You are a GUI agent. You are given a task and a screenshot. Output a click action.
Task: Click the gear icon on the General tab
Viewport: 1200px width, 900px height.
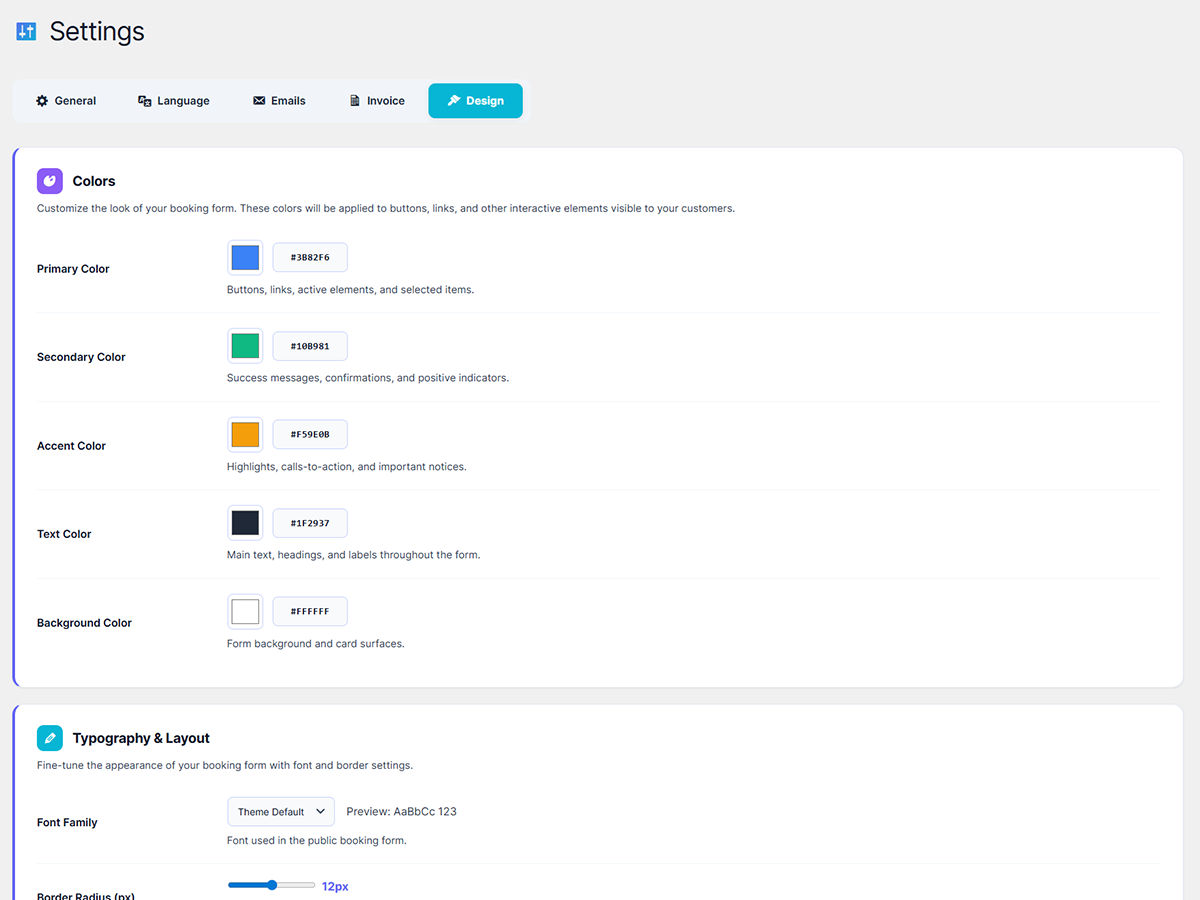tap(42, 101)
